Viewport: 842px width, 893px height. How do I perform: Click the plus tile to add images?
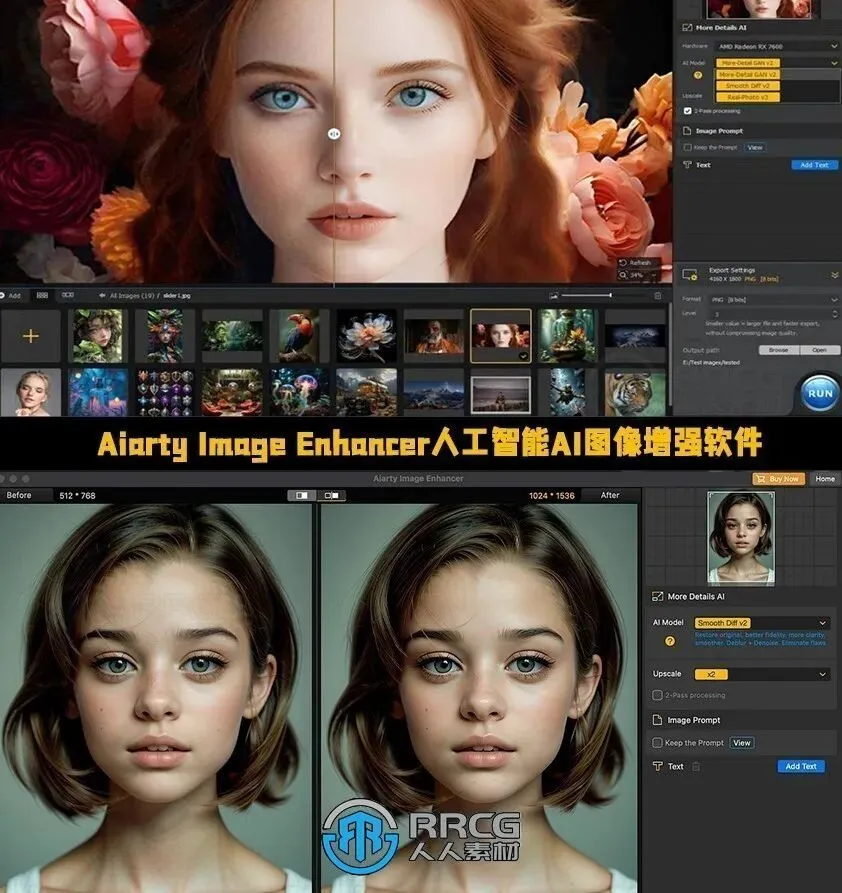30,336
